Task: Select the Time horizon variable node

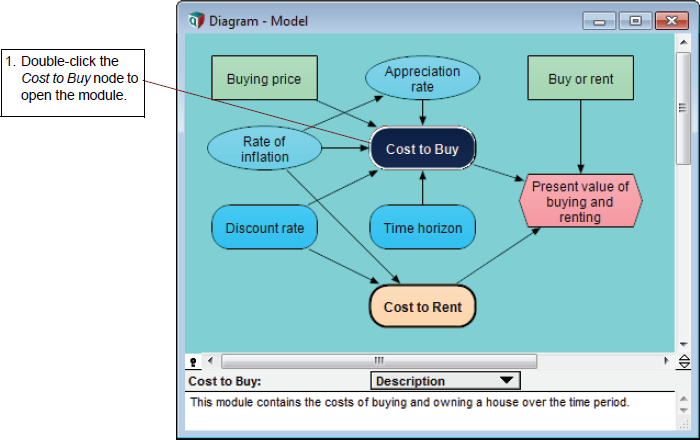Action: point(422,228)
